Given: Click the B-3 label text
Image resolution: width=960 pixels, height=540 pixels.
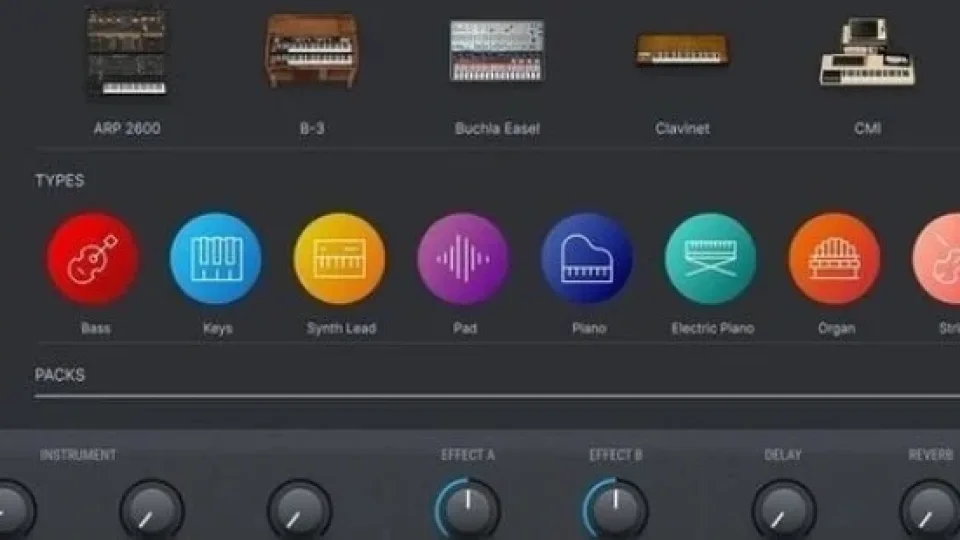Looking at the screenshot, I should [x=312, y=129].
